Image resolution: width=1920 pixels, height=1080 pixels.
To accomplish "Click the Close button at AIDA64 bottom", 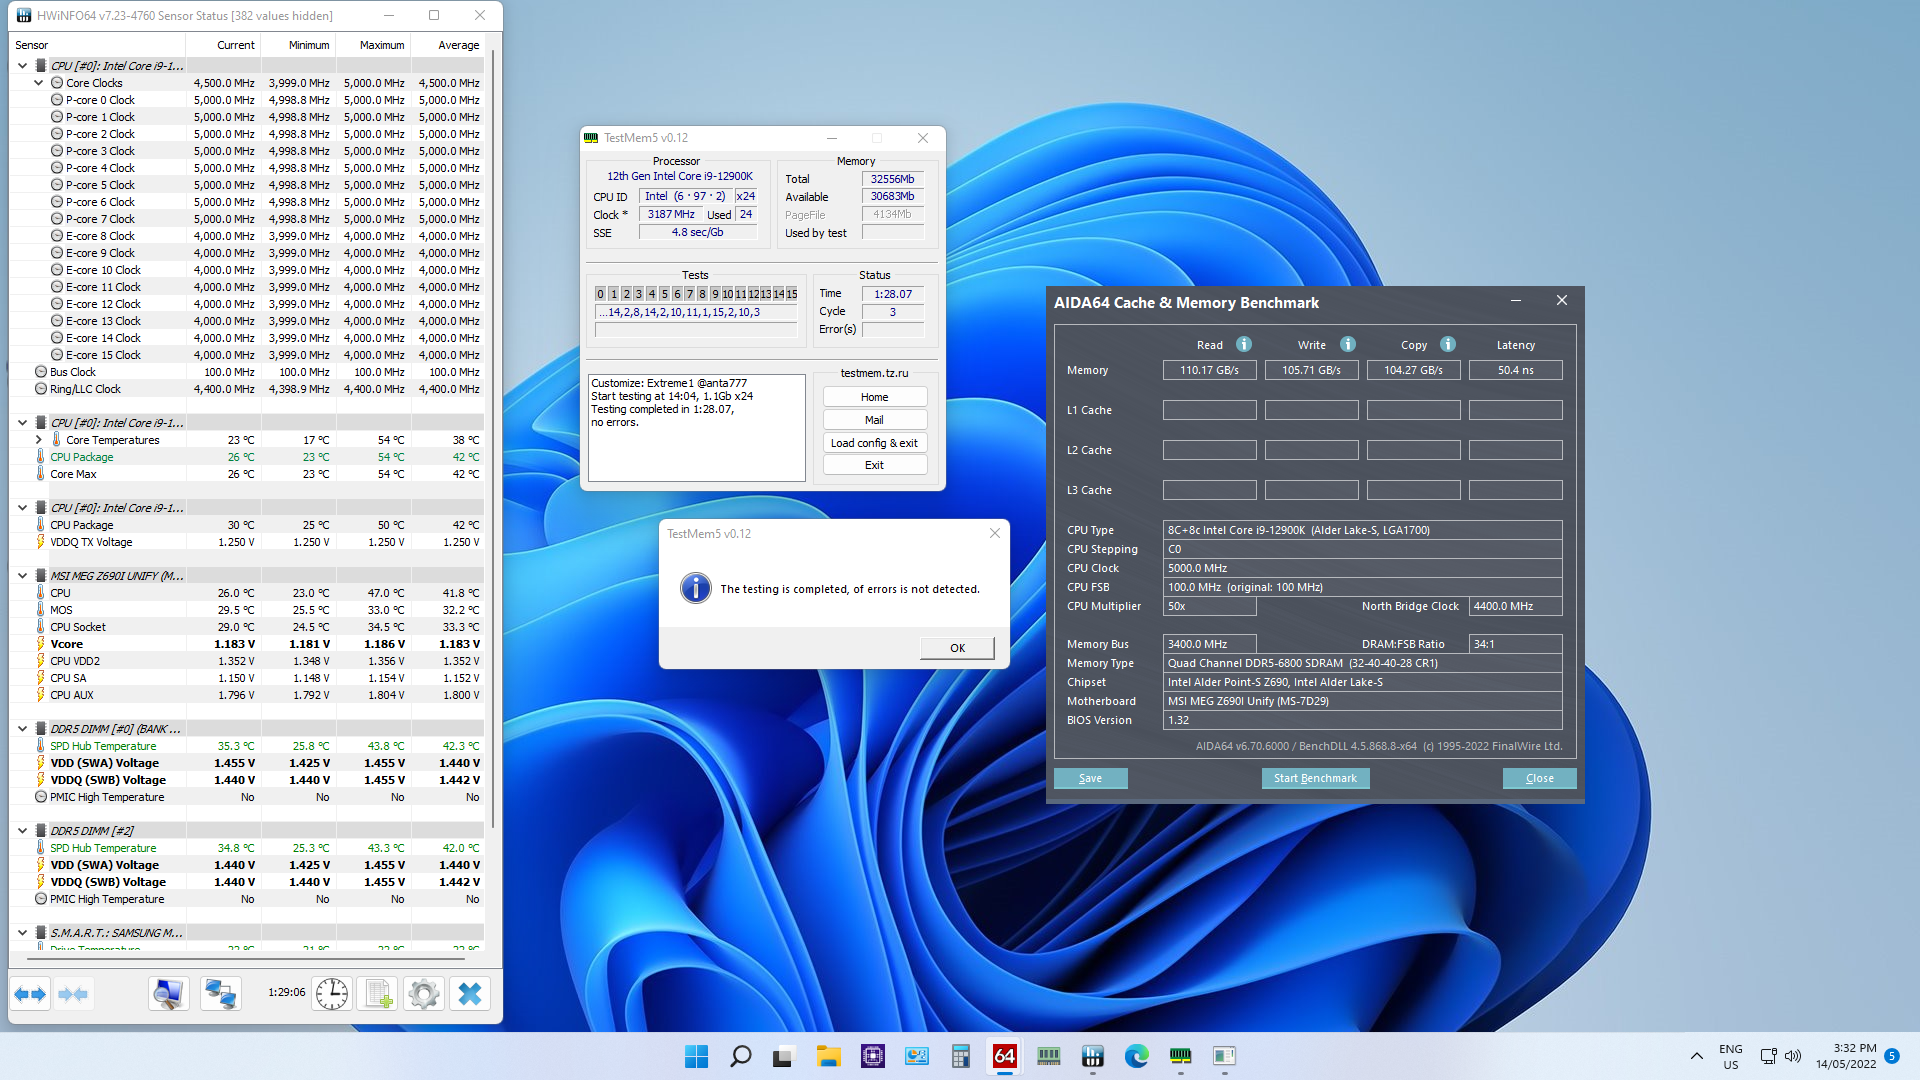I will click(x=1540, y=778).
